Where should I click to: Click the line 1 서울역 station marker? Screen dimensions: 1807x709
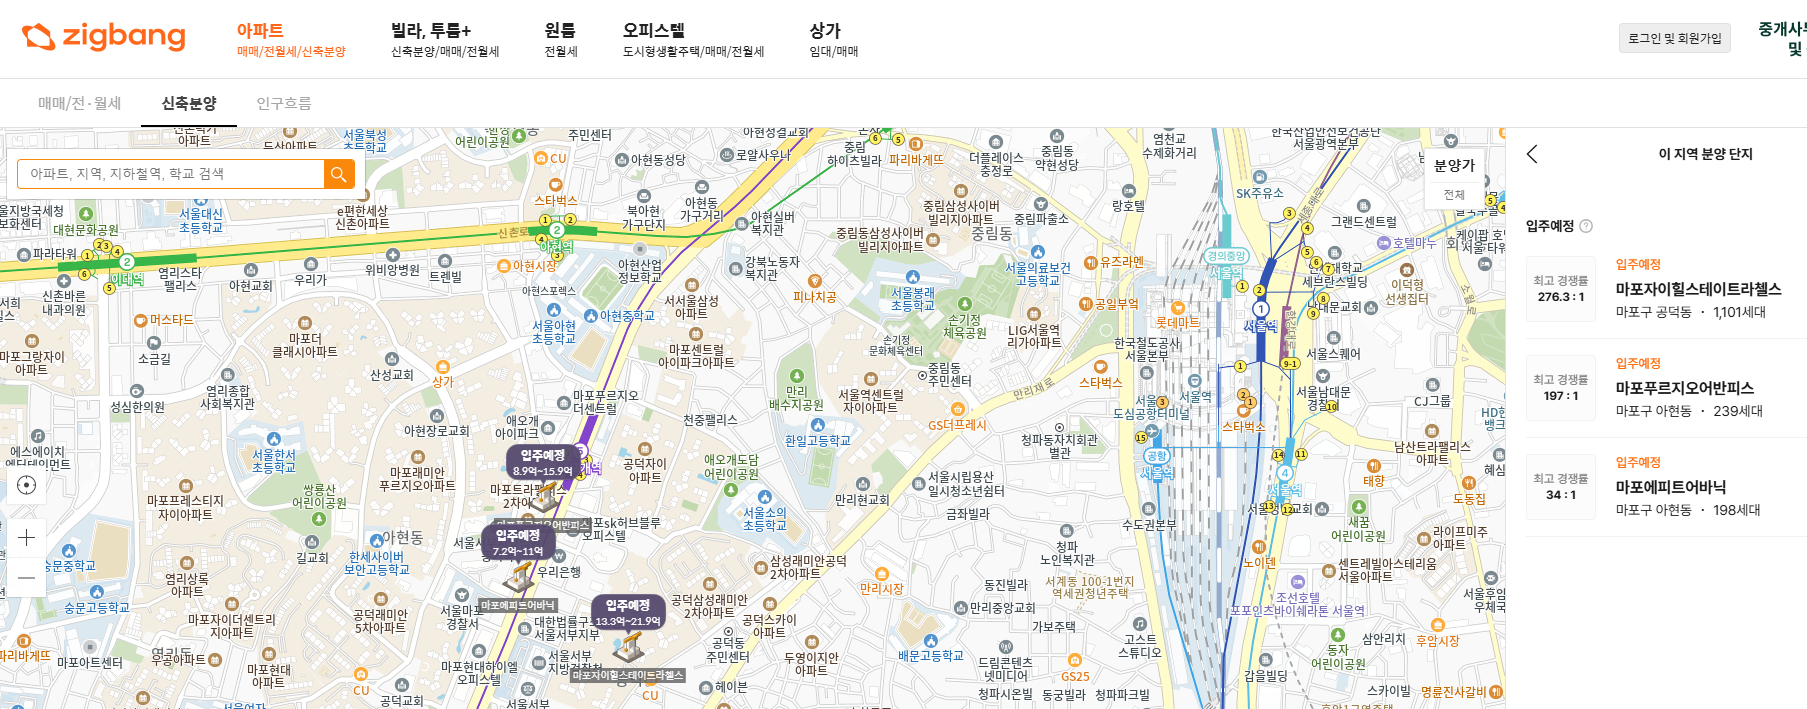(1261, 310)
